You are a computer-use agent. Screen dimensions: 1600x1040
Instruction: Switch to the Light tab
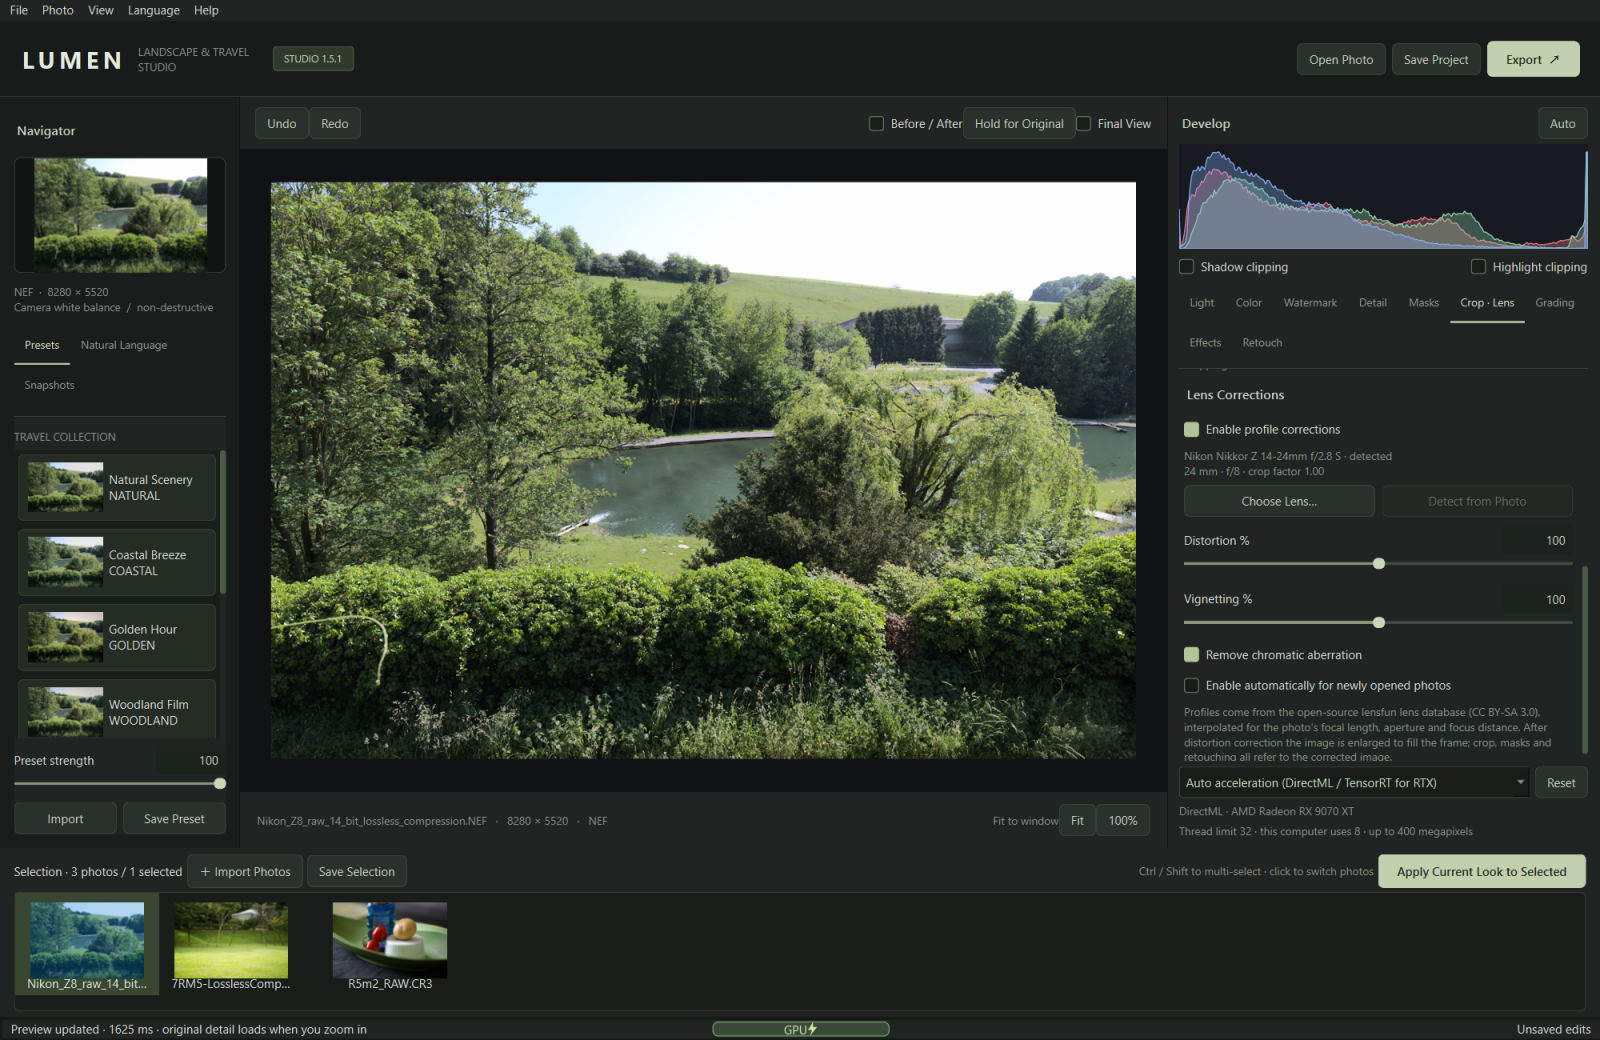(x=1202, y=303)
